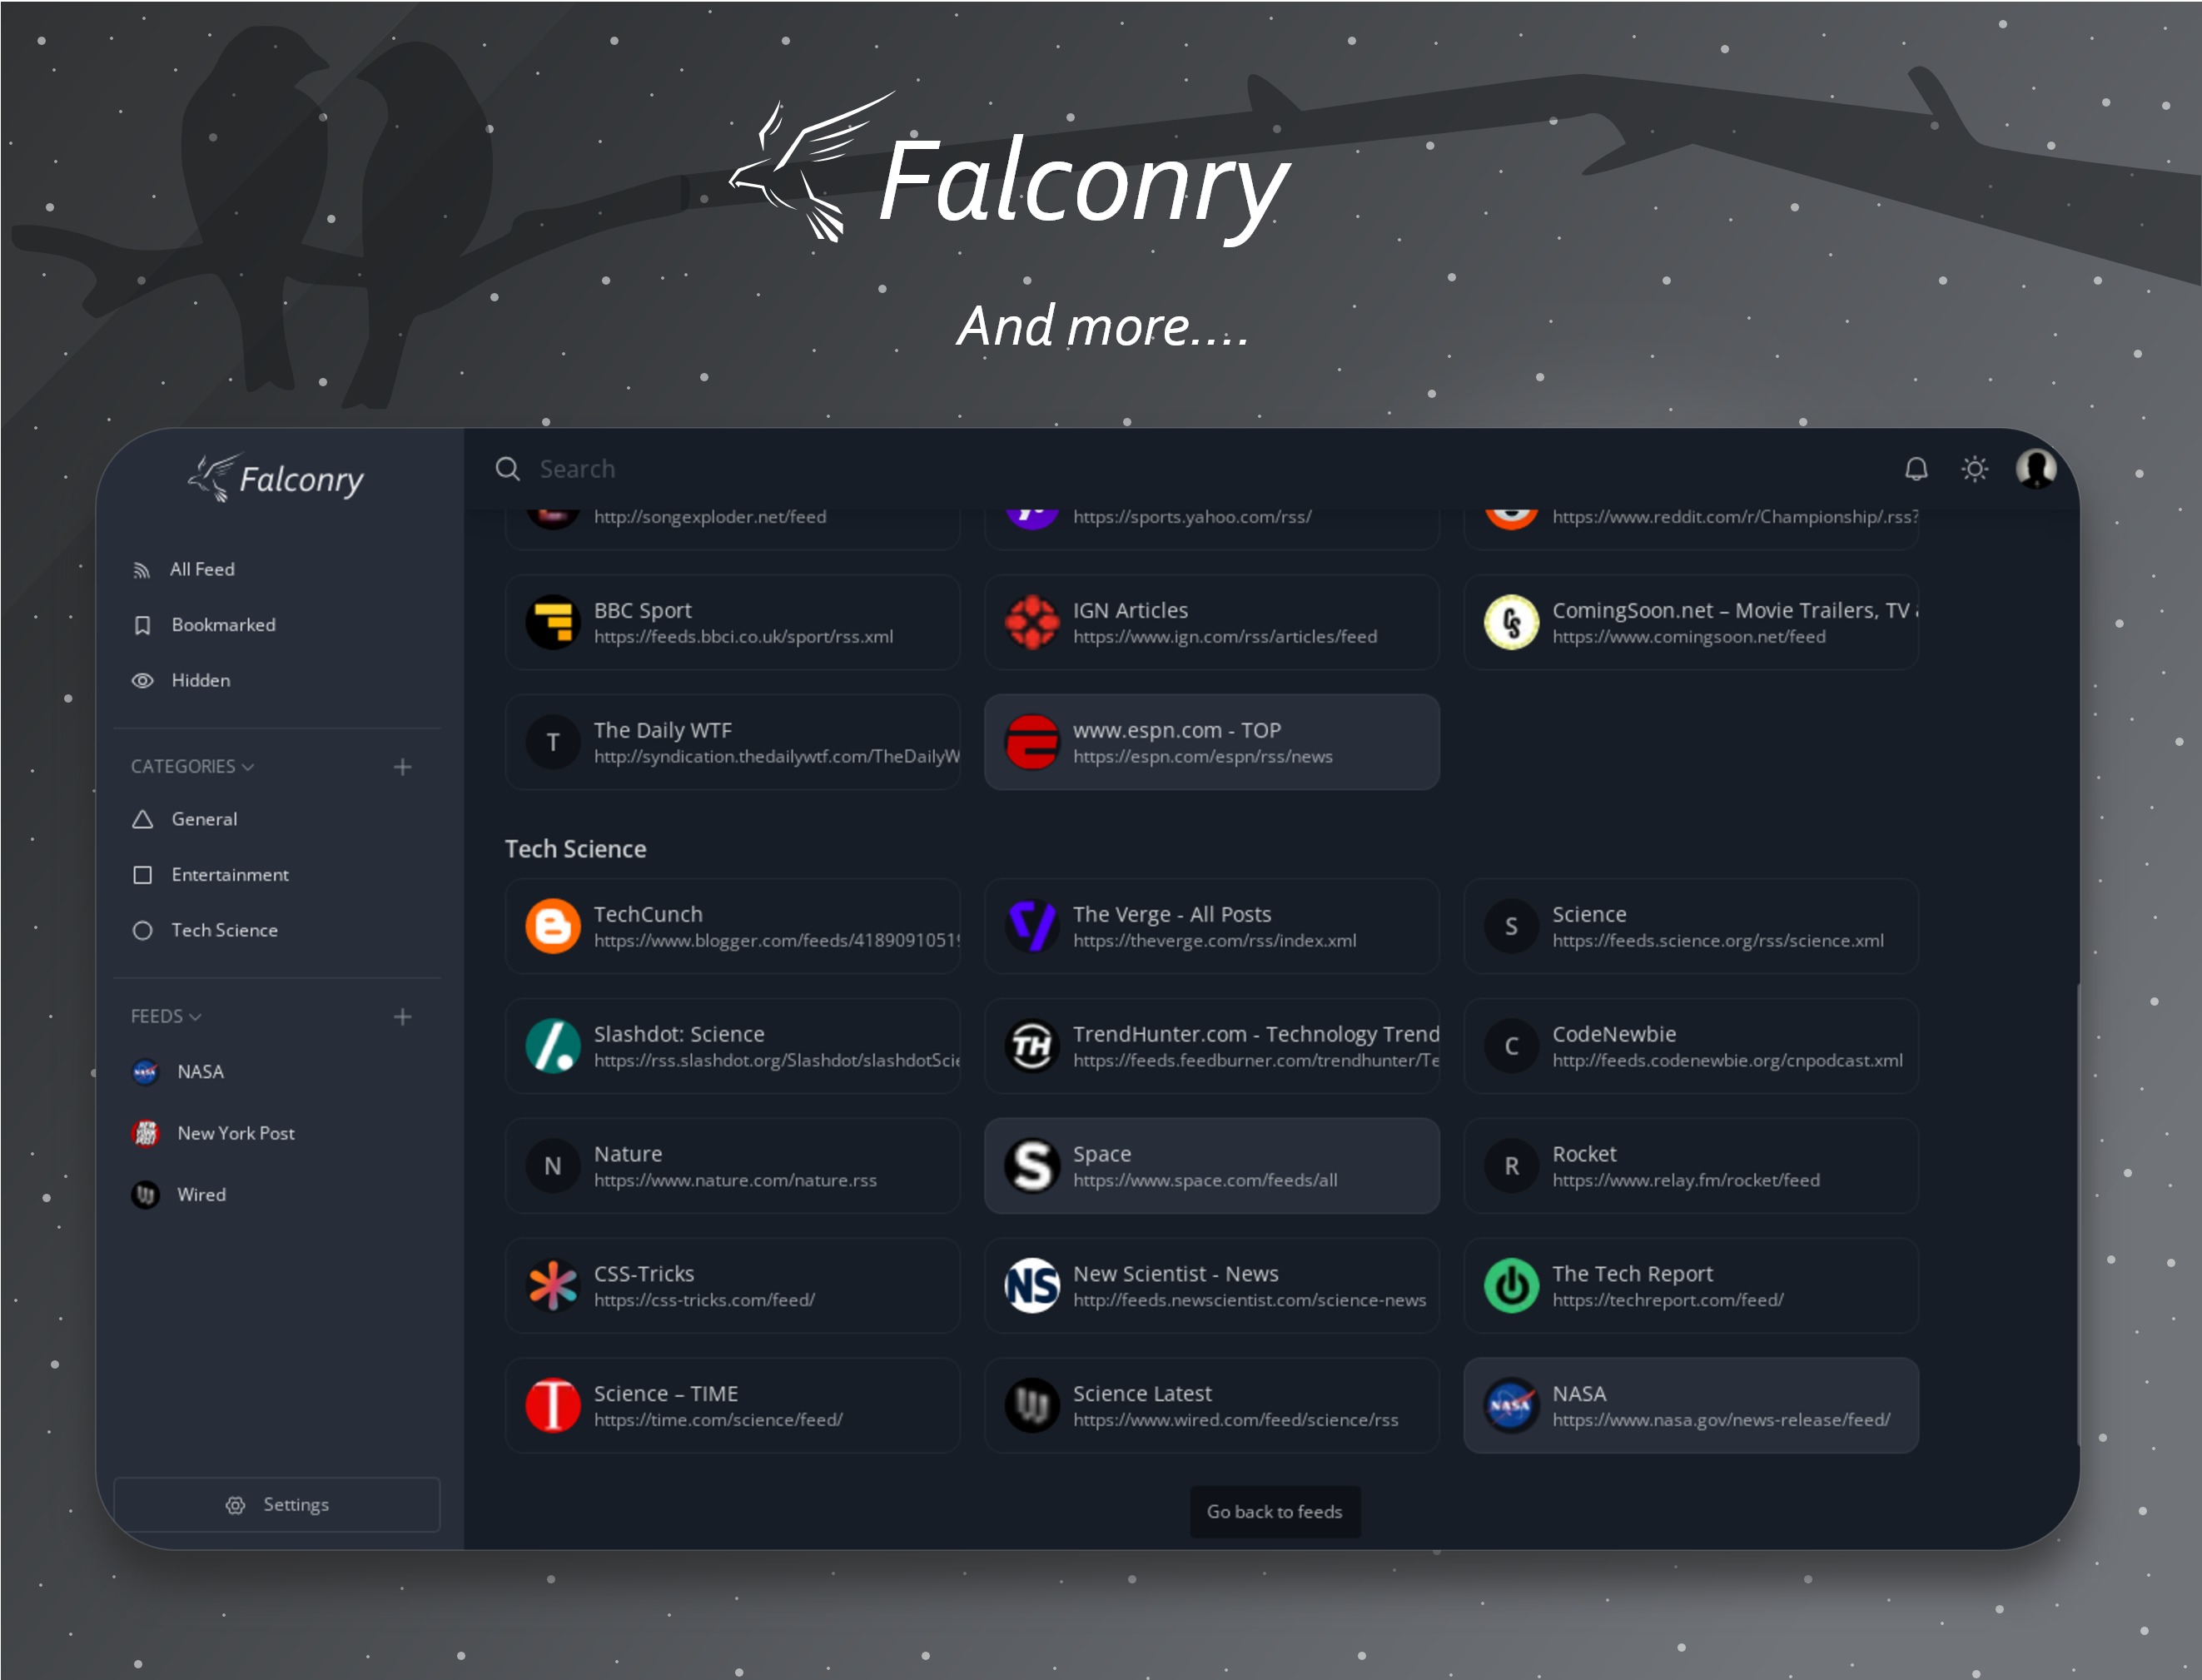This screenshot has height=1680, width=2202.
Task: Select The Verge - All Posts title
Action: click(1171, 914)
